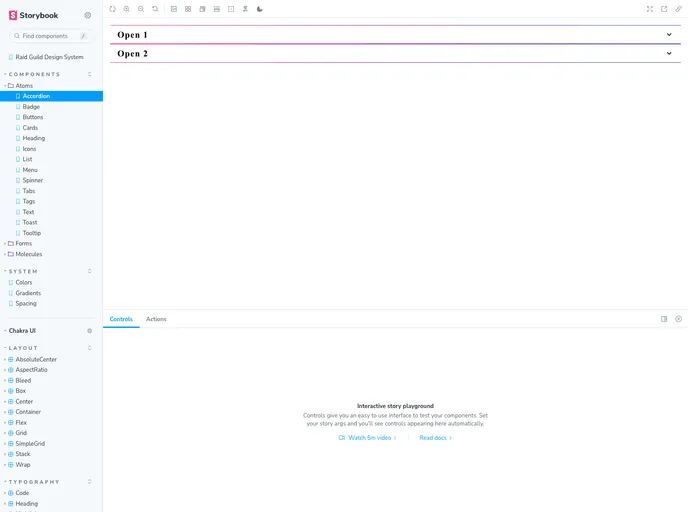Change addon panel orientation icon
688x512 pixels.
[664, 319]
